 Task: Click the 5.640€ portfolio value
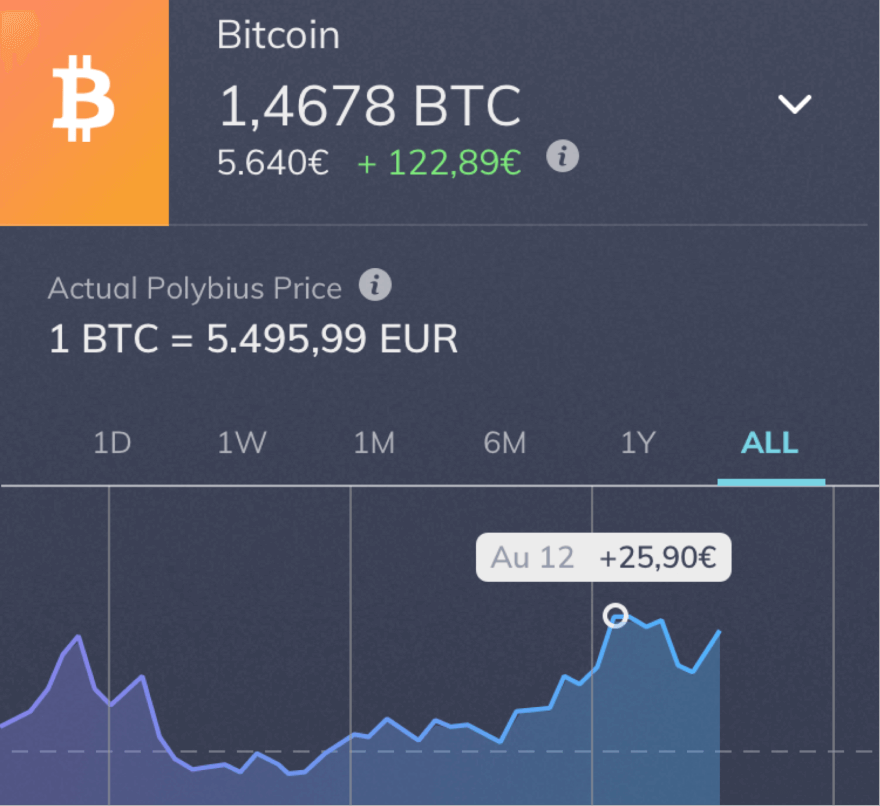pyautogui.click(x=273, y=163)
